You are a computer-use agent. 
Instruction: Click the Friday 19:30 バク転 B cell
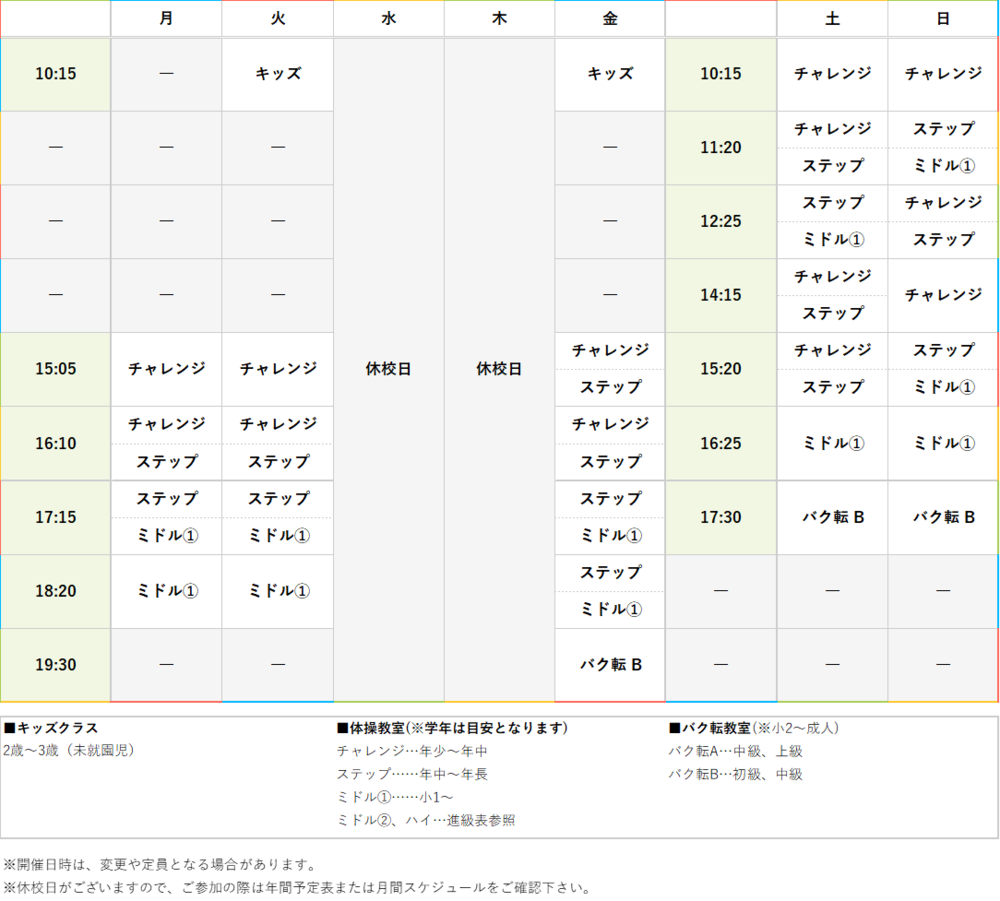coord(610,665)
